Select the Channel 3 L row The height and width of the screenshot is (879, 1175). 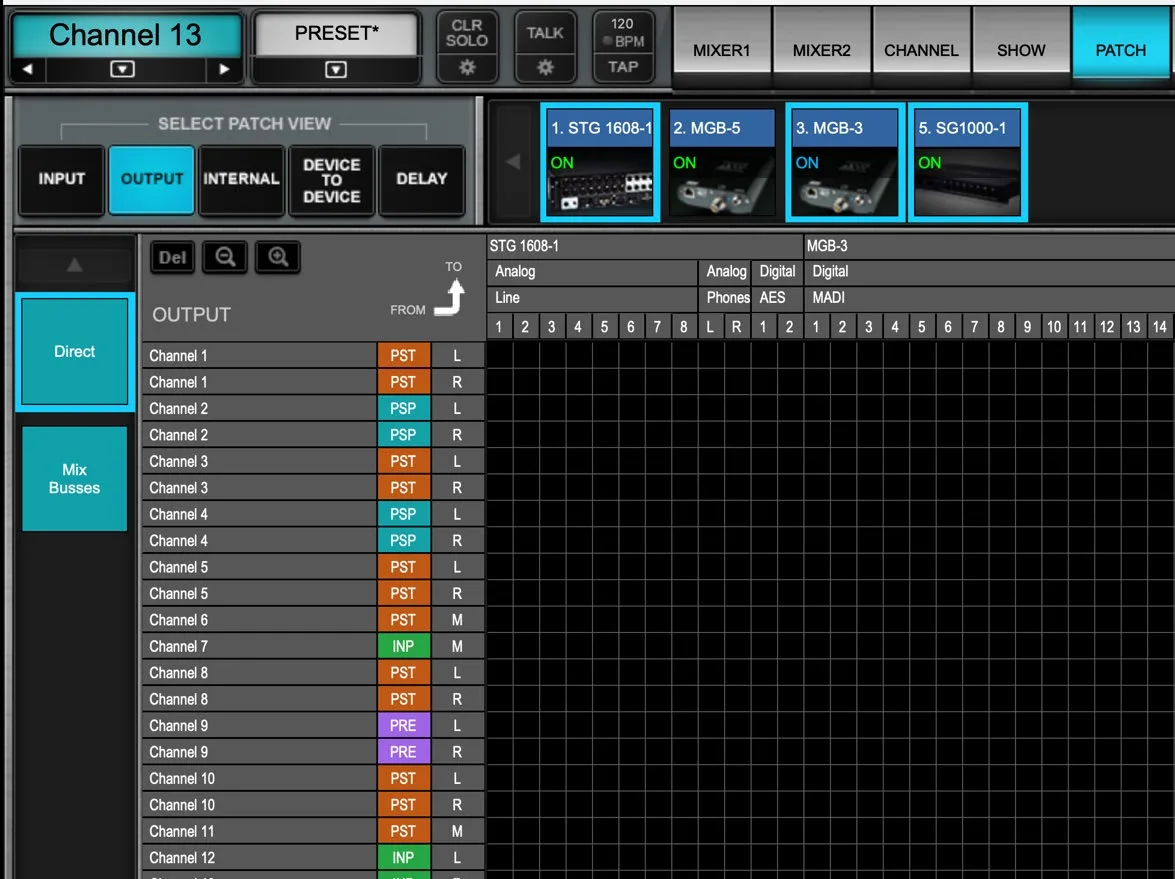coord(313,462)
